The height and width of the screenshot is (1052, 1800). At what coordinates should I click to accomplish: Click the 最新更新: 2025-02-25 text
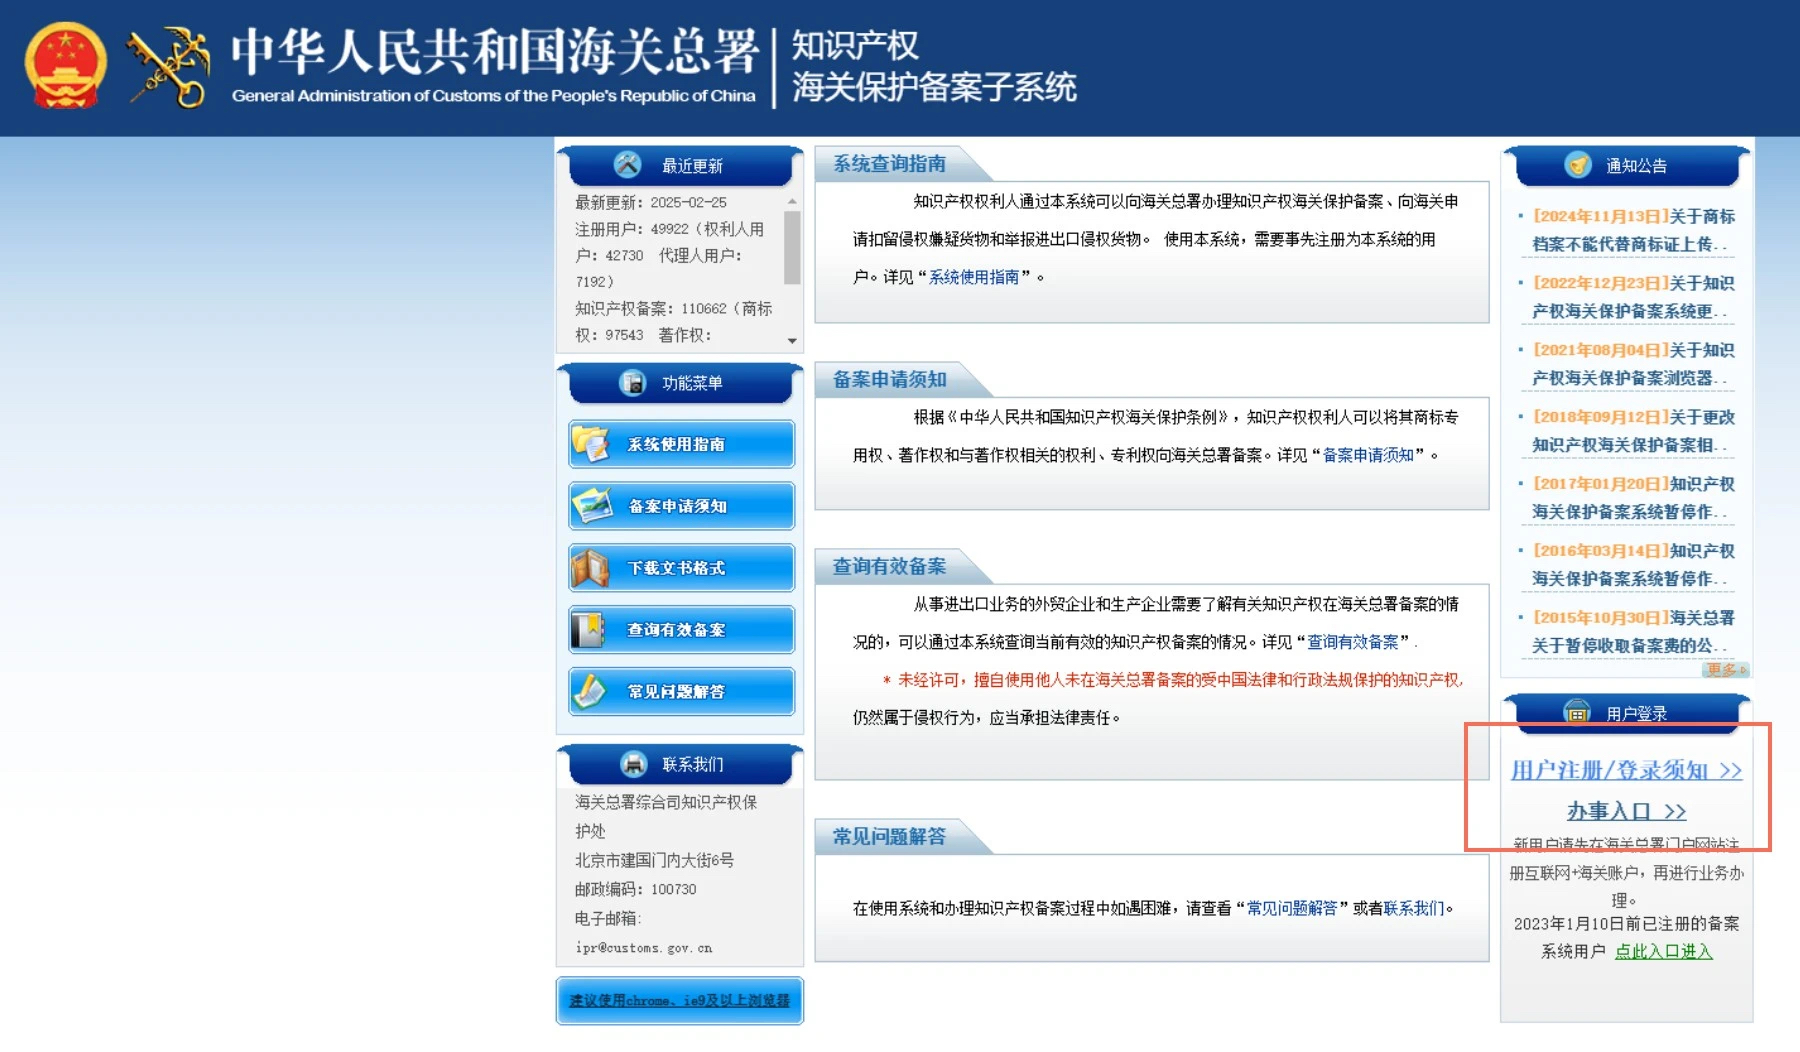(x=651, y=202)
